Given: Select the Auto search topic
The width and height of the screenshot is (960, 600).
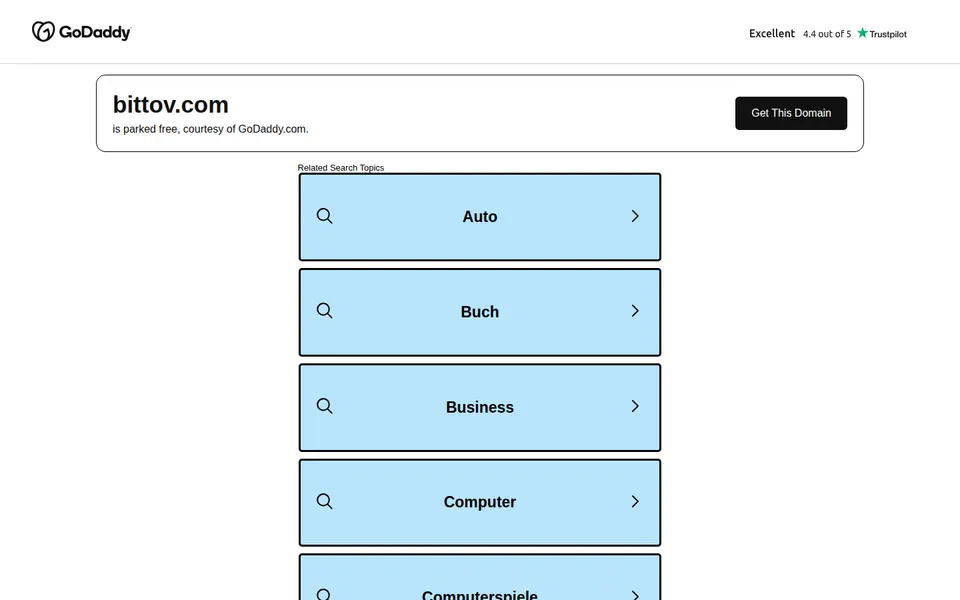Looking at the screenshot, I should point(480,217).
